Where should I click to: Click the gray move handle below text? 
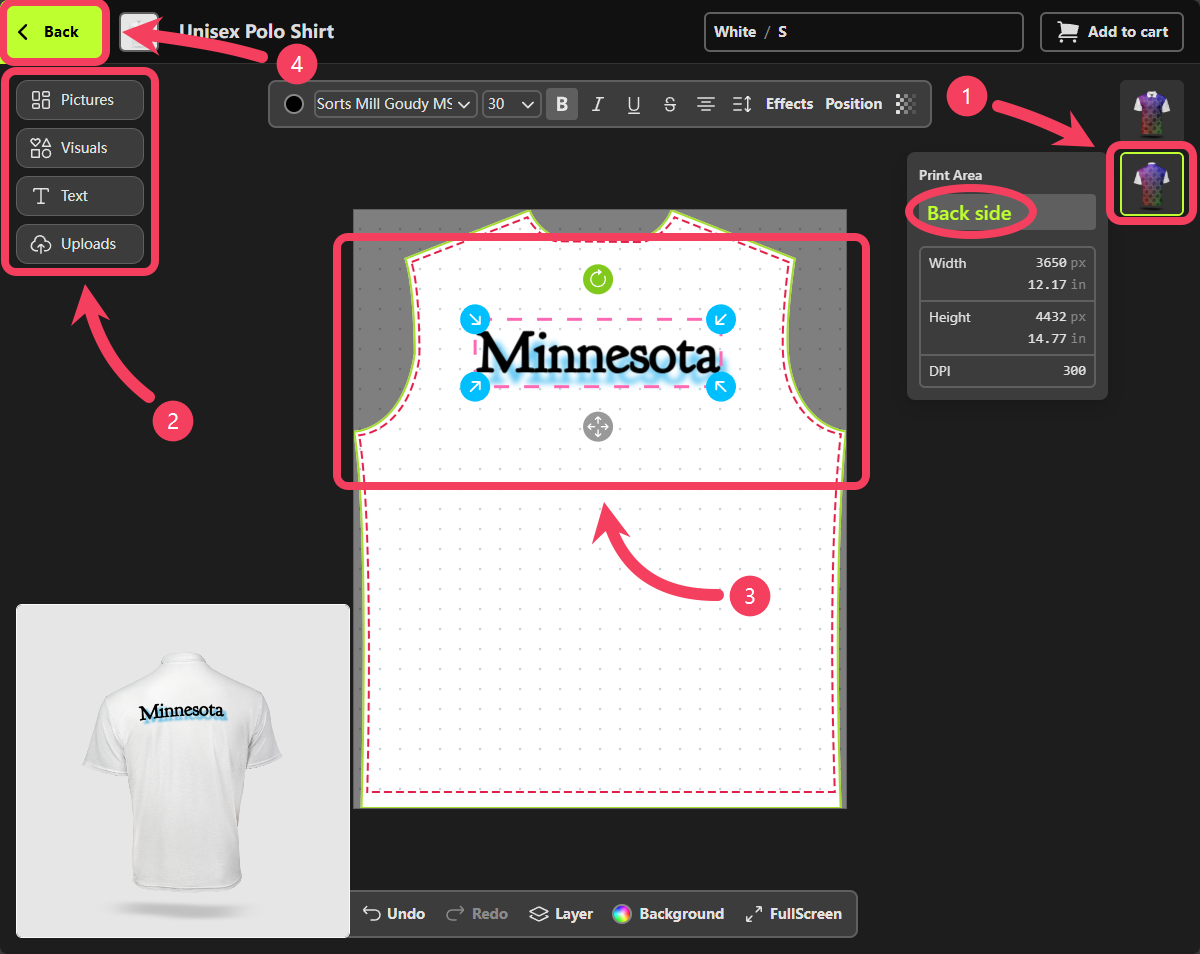(x=598, y=427)
